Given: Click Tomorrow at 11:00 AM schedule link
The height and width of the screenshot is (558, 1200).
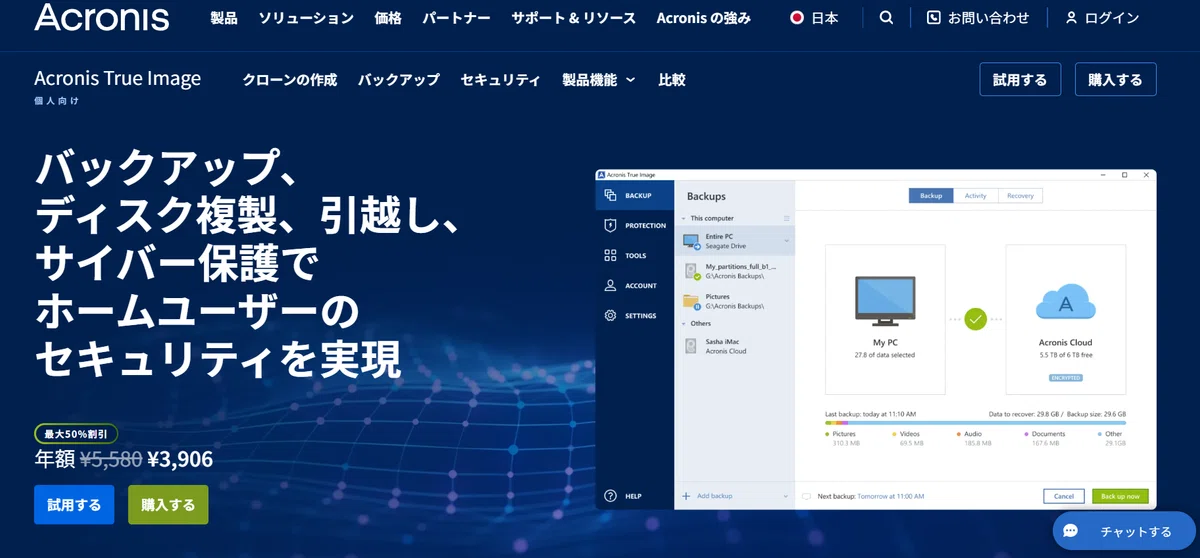Looking at the screenshot, I should pyautogui.click(x=891, y=496).
